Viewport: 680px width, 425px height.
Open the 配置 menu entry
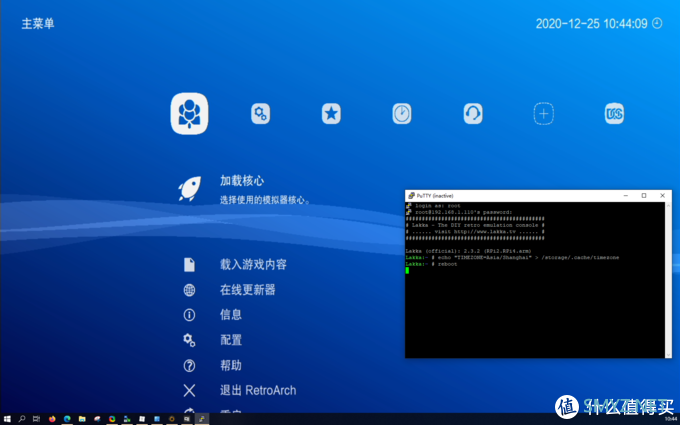(x=231, y=340)
